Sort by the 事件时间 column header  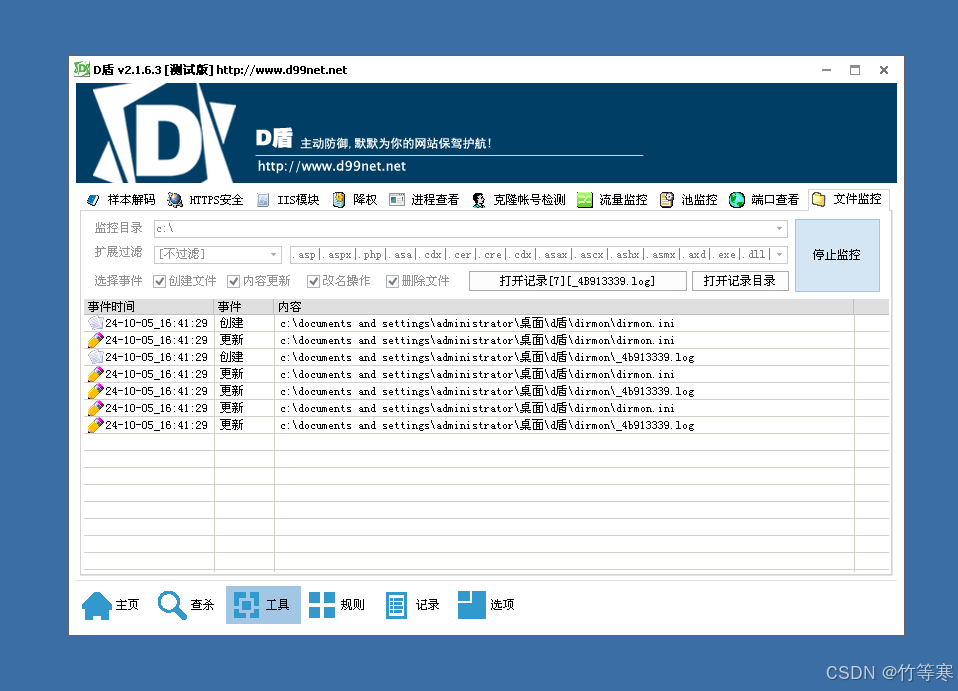149,307
